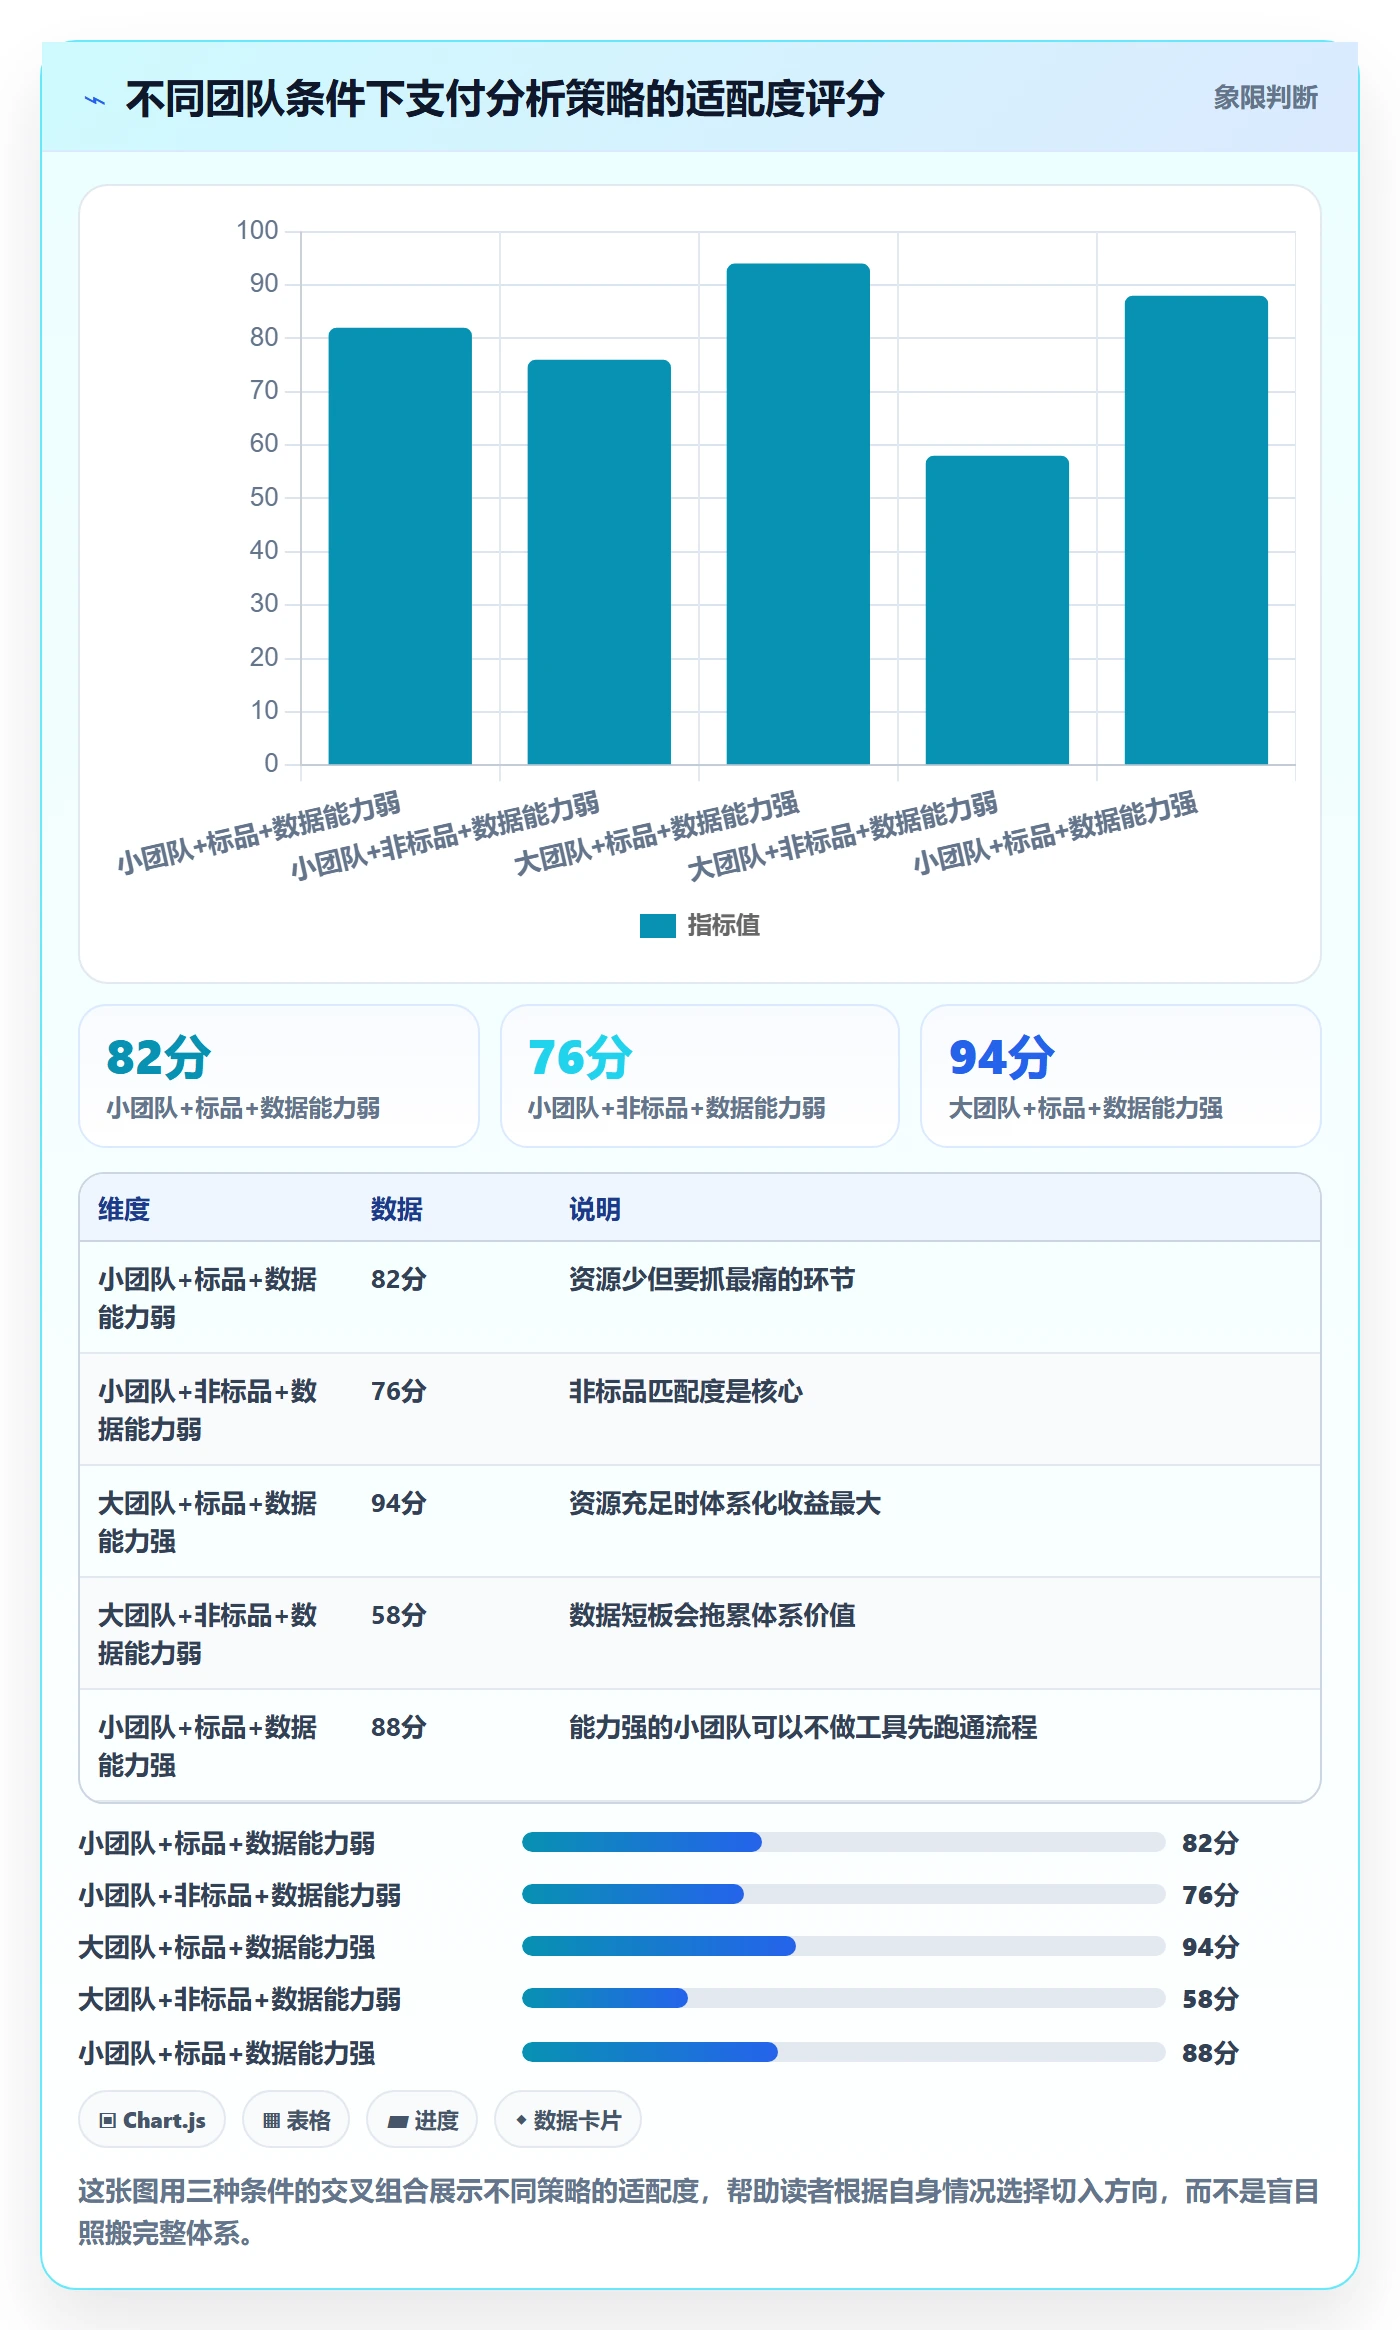The height and width of the screenshot is (2330, 1400).
Task: Click the 88分 value in the table
Action: coord(399,1727)
